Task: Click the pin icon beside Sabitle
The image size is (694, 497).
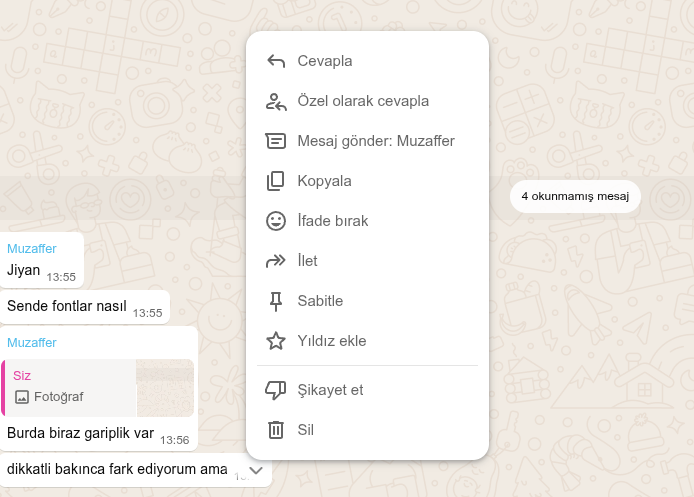Action: [276, 301]
